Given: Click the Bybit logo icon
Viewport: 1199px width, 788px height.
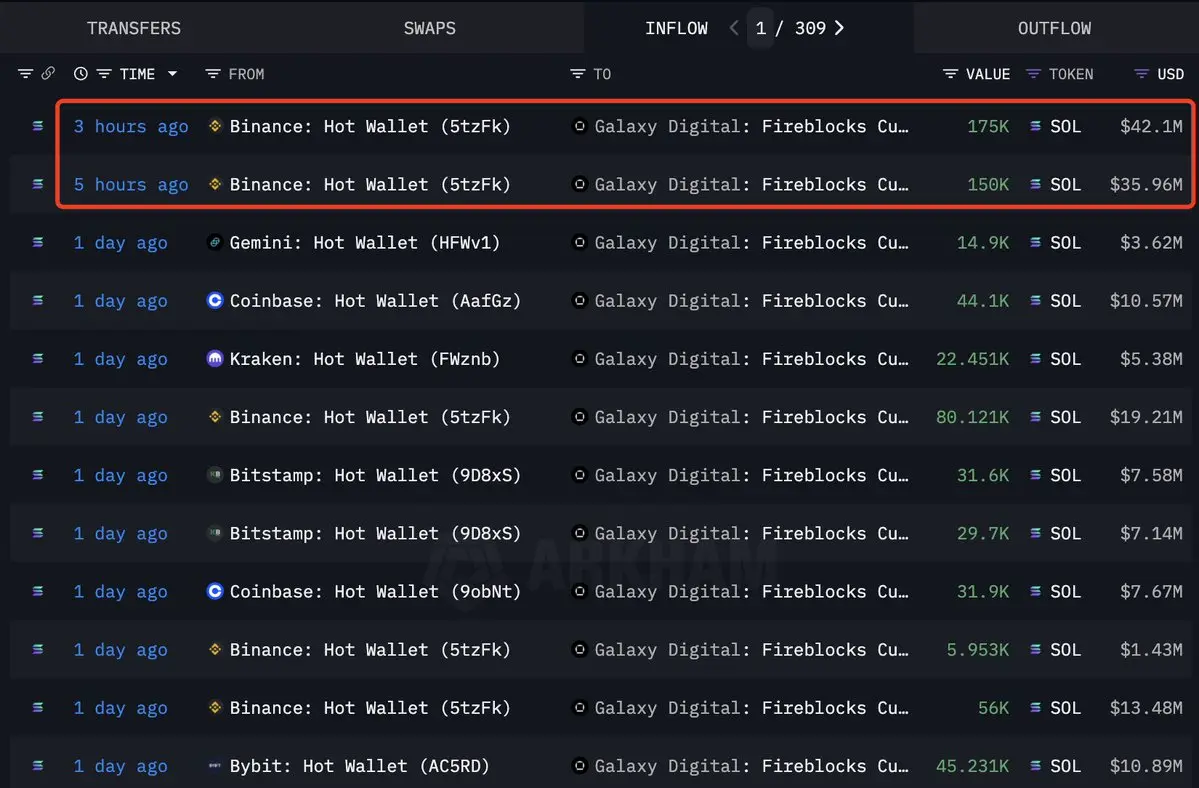Looking at the screenshot, I should (x=215, y=765).
